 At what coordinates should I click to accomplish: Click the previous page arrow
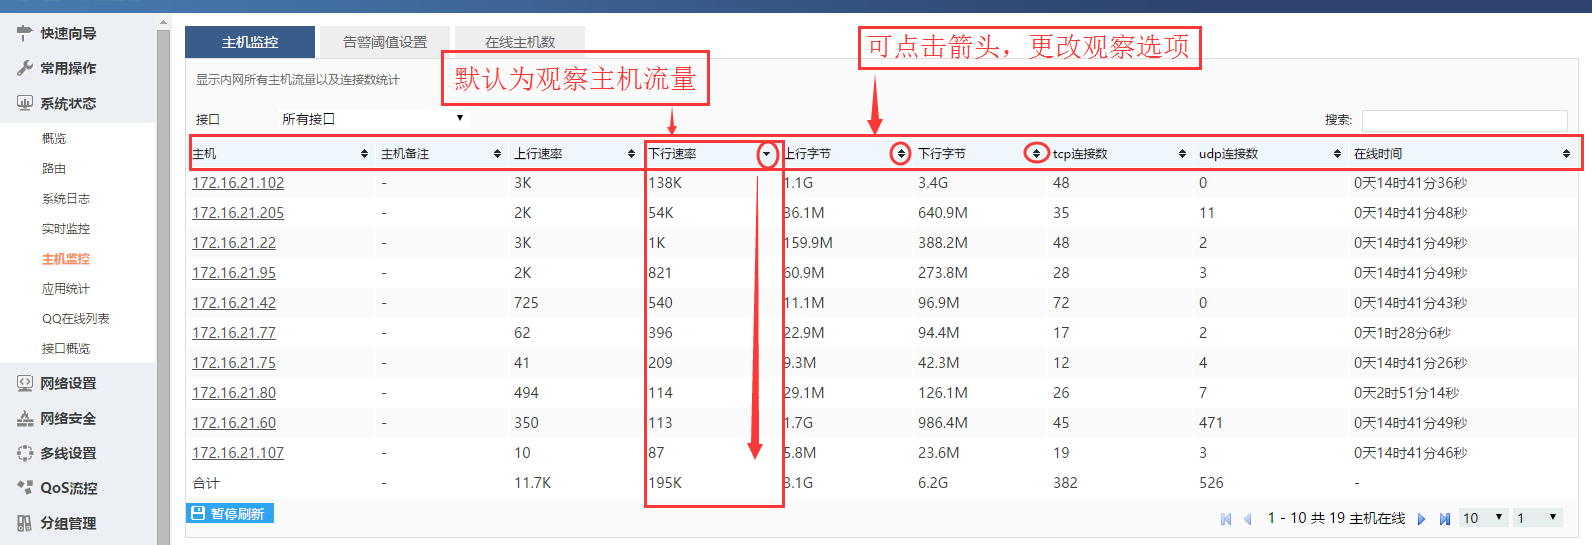coord(1247,519)
